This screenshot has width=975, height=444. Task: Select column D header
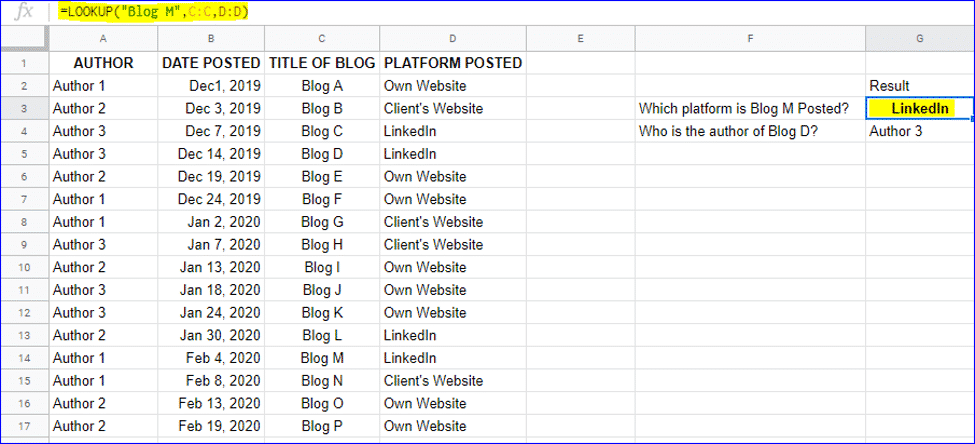pyautogui.click(x=453, y=39)
